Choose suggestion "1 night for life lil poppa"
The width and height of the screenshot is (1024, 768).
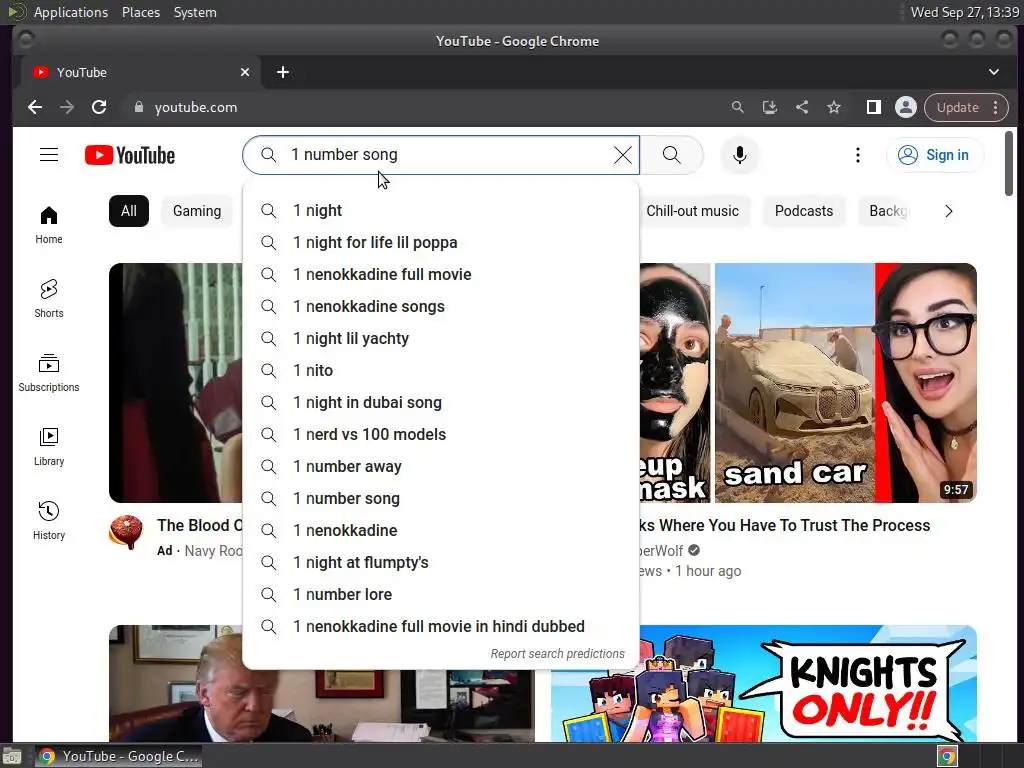pos(441,242)
